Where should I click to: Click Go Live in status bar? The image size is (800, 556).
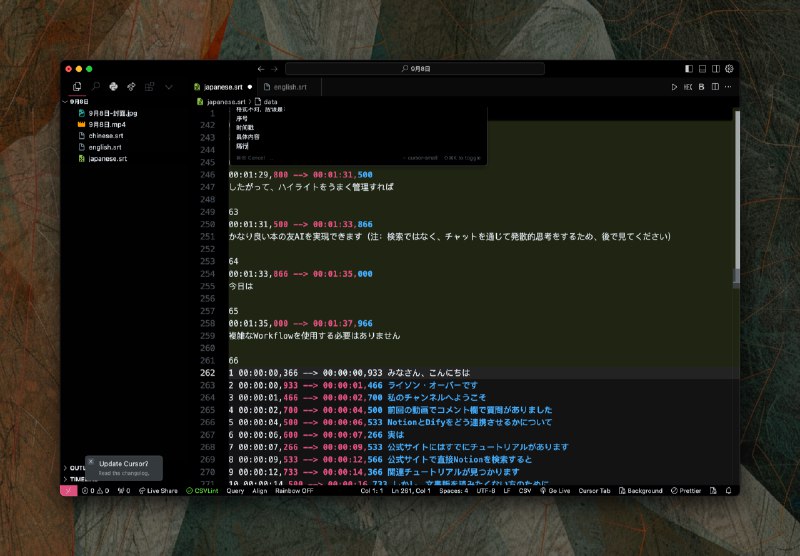[555, 491]
